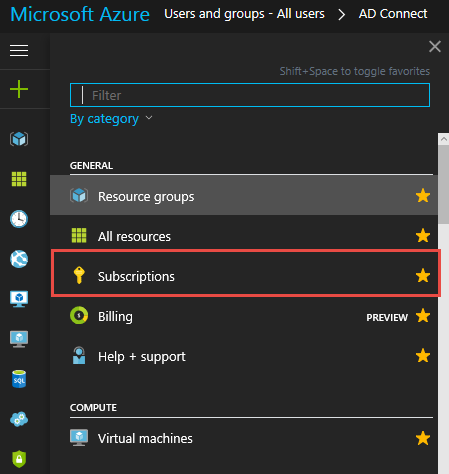
Task: Focus the Filter text field
Action: point(250,95)
